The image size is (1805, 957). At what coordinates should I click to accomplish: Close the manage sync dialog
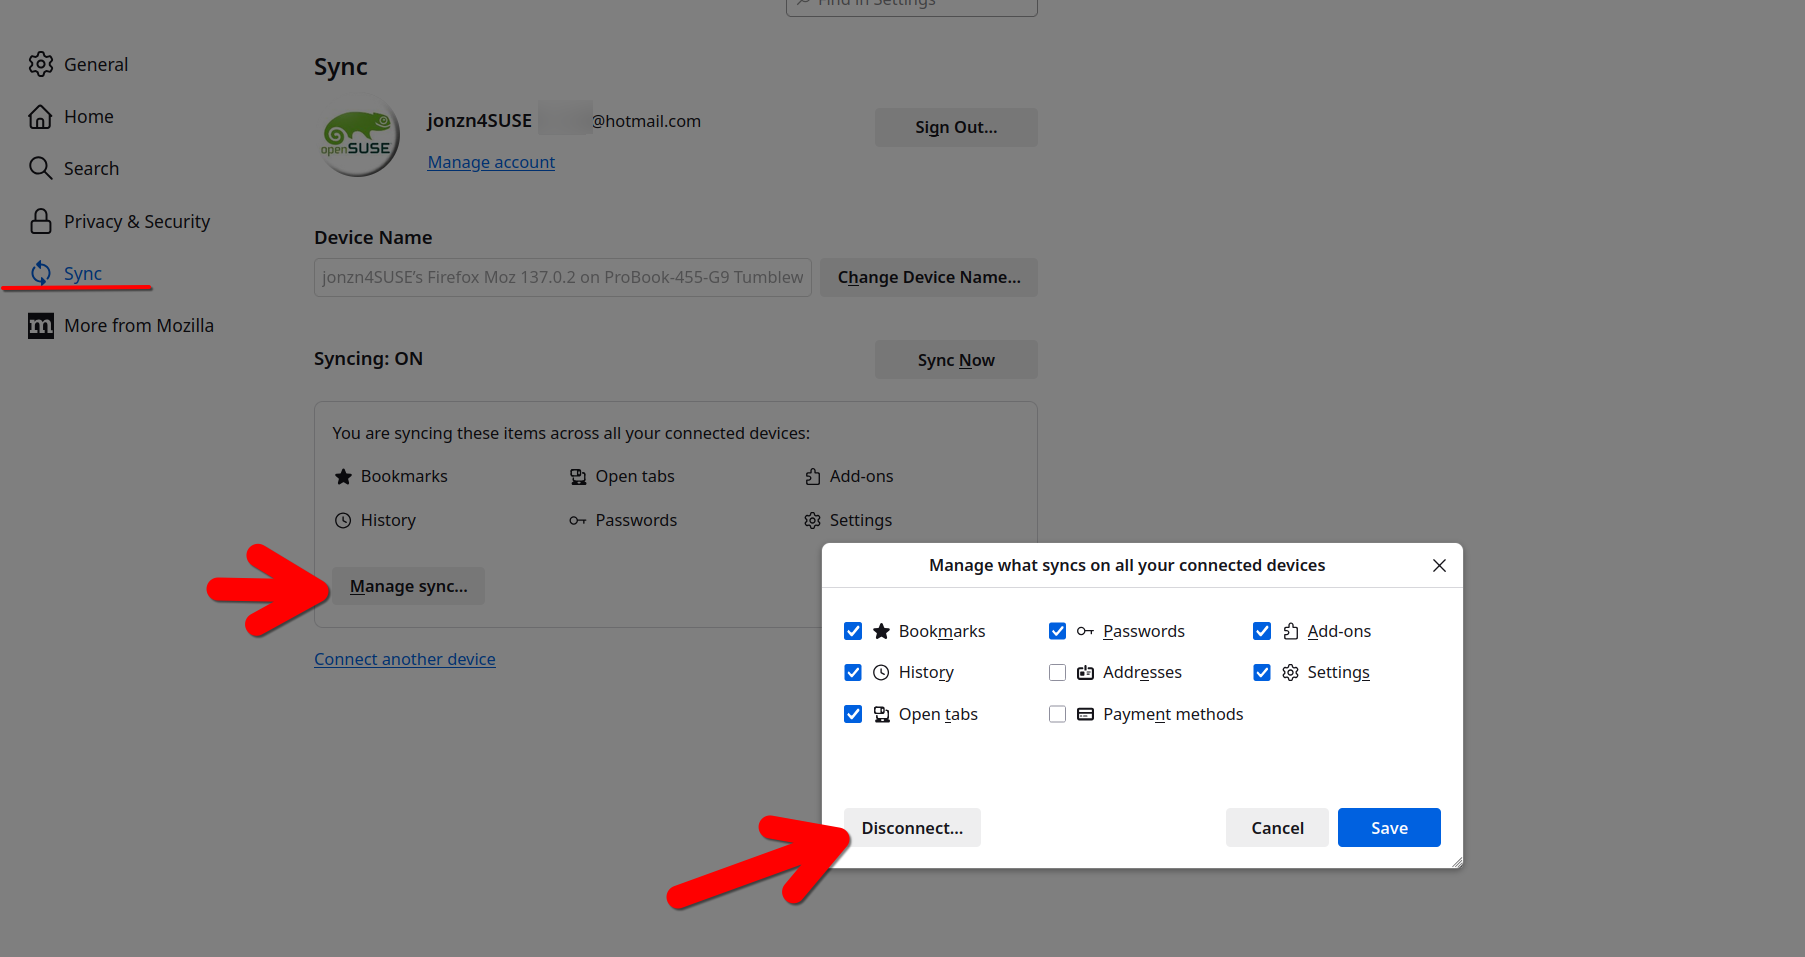pyautogui.click(x=1439, y=565)
